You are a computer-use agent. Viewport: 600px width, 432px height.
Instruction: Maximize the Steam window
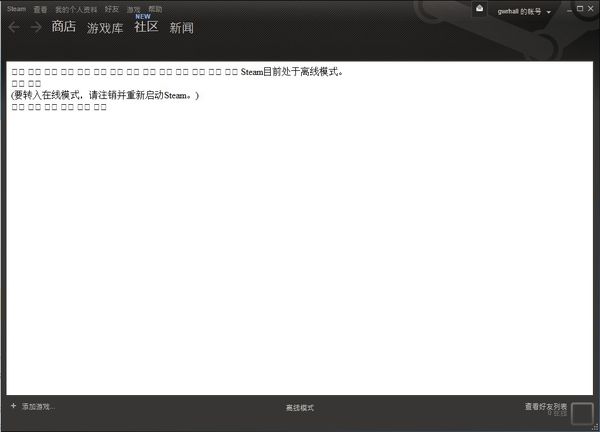580,9
